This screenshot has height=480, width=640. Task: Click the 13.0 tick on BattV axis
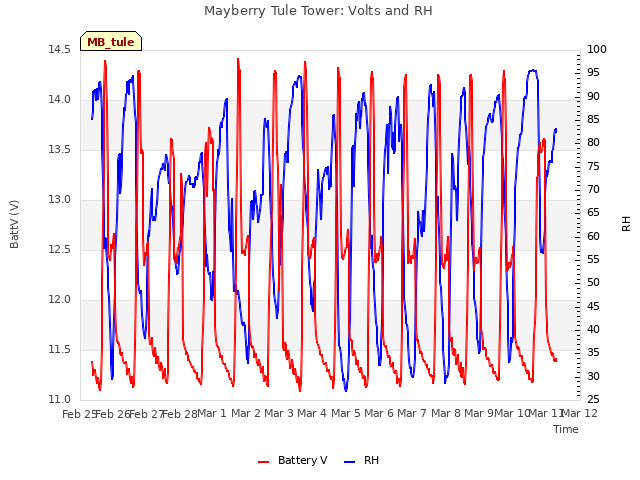(59, 200)
